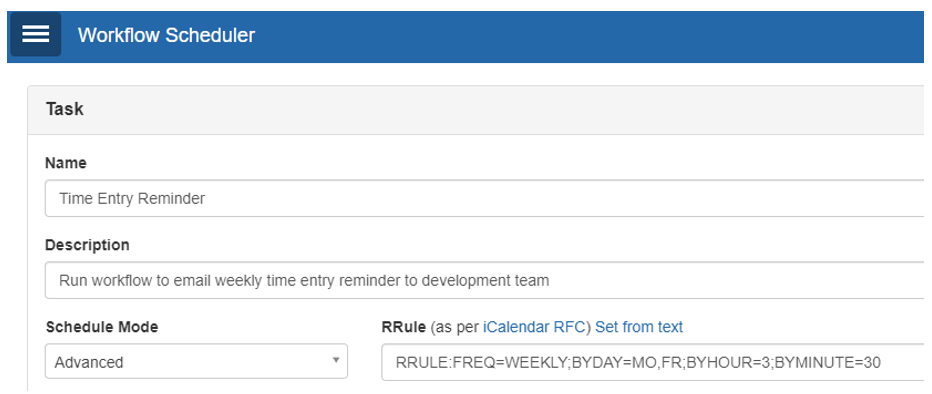Viewport: 932px width, 394px height.
Task: Focus the Description text field
Action: click(x=484, y=280)
